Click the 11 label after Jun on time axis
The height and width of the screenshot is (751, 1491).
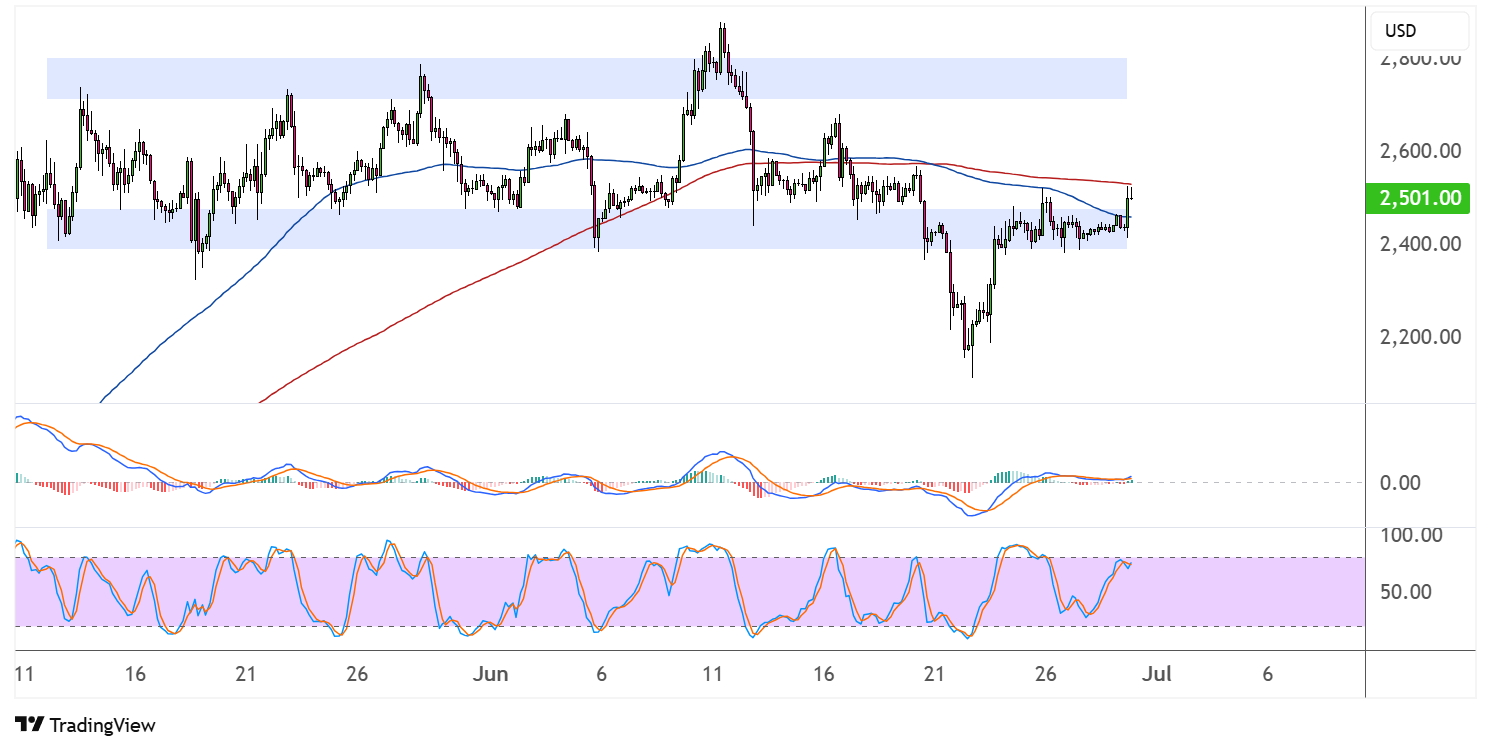click(712, 674)
